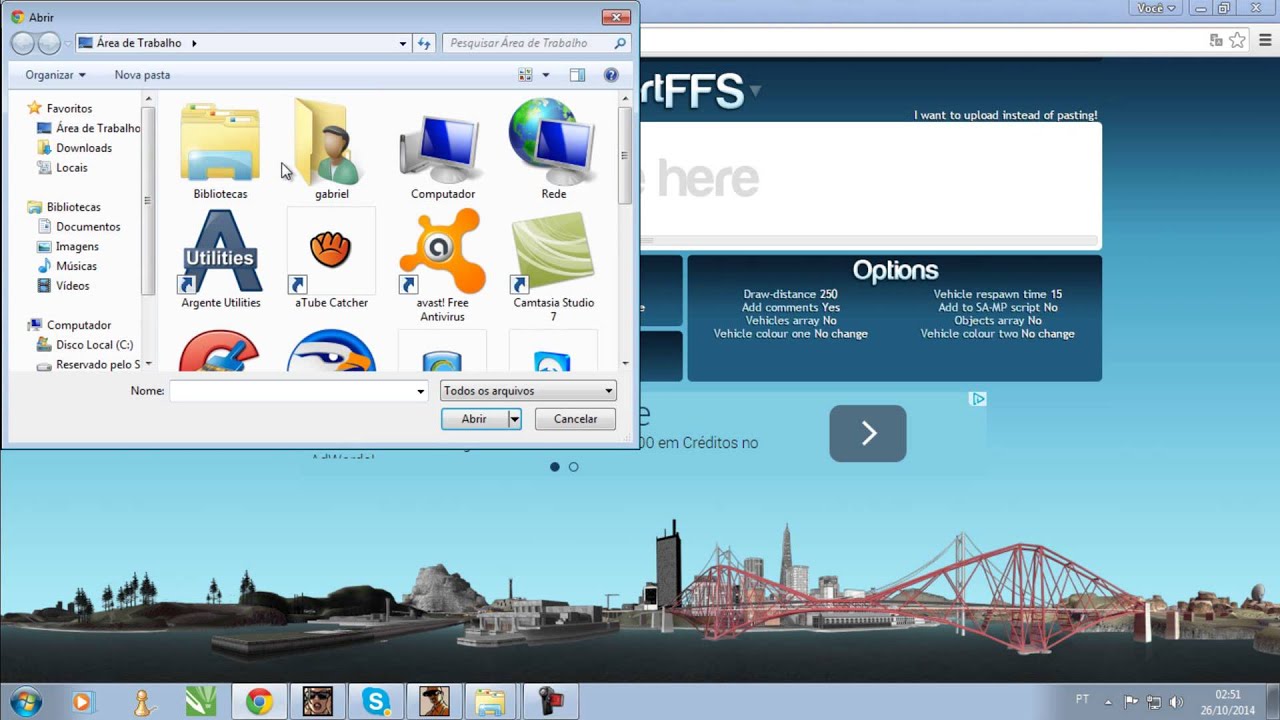Click Add to SA-MP script No option
The height and width of the screenshot is (720, 1280).
[x=997, y=307]
